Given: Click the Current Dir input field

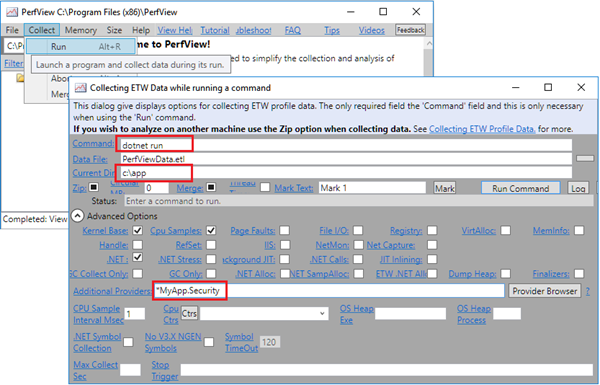Looking at the screenshot, I should coord(346,173).
